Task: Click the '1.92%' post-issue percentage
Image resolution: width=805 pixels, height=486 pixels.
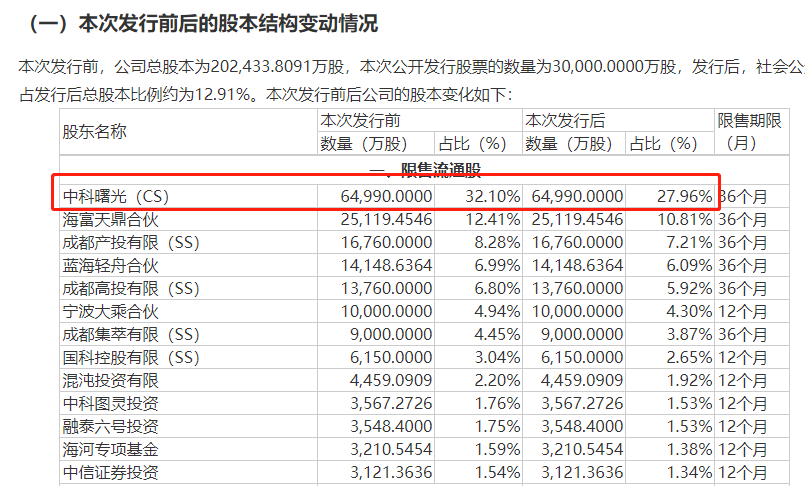Action: [689, 381]
